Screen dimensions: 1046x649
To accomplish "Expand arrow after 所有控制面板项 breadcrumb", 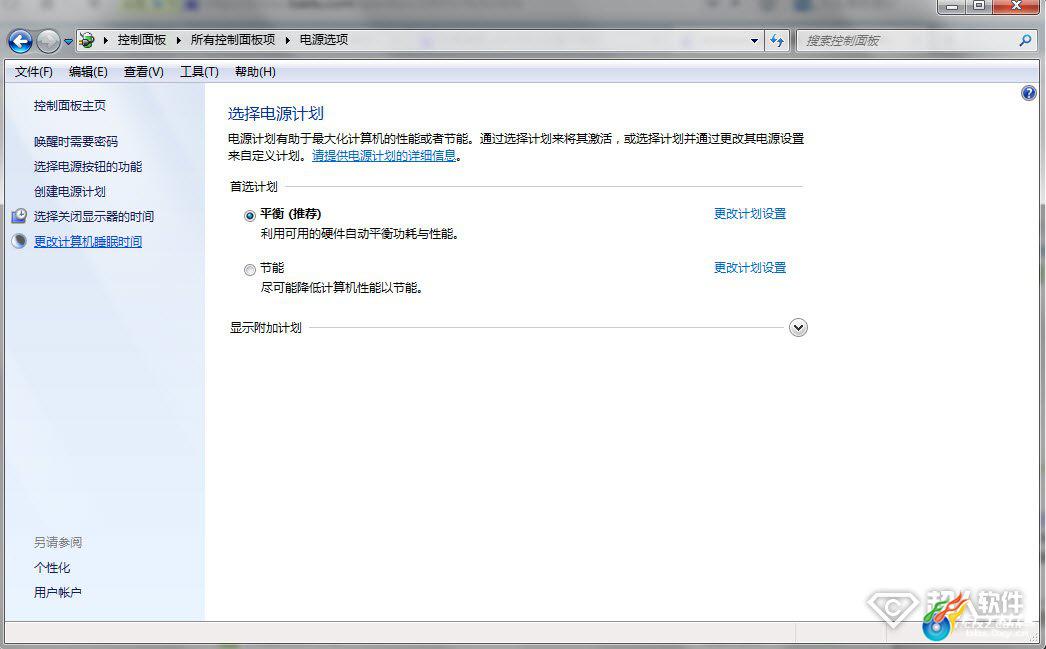I will pos(288,41).
